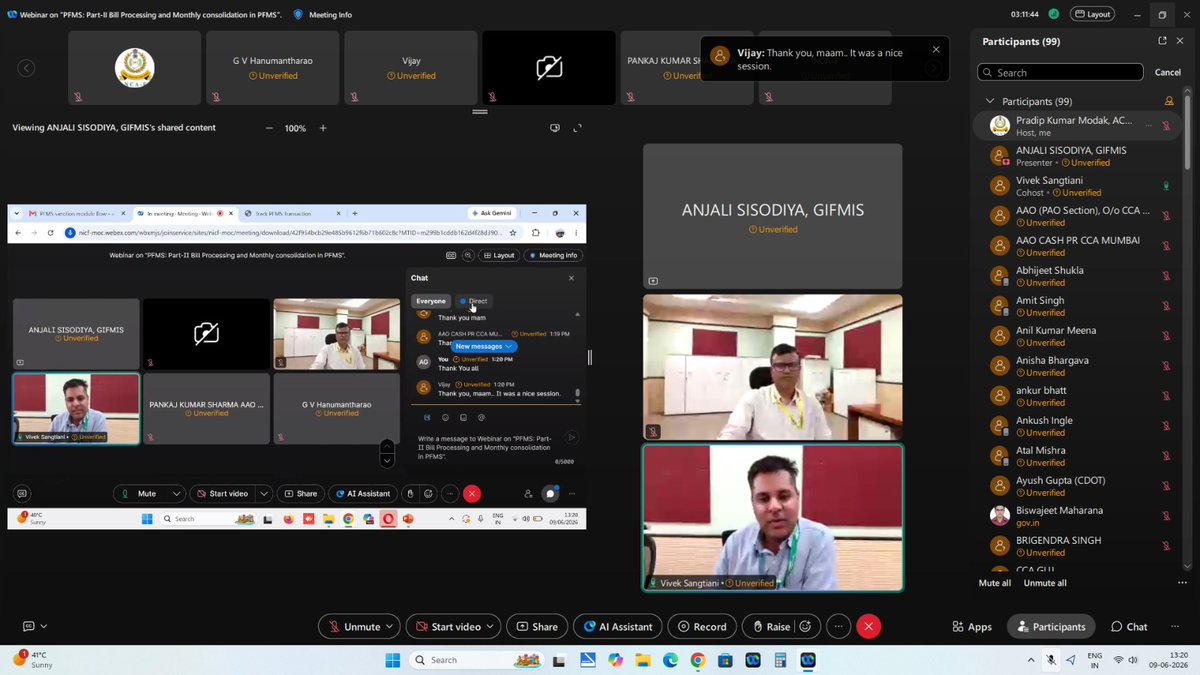
Task: Show hidden tray icons chevron
Action: (x=1031, y=660)
